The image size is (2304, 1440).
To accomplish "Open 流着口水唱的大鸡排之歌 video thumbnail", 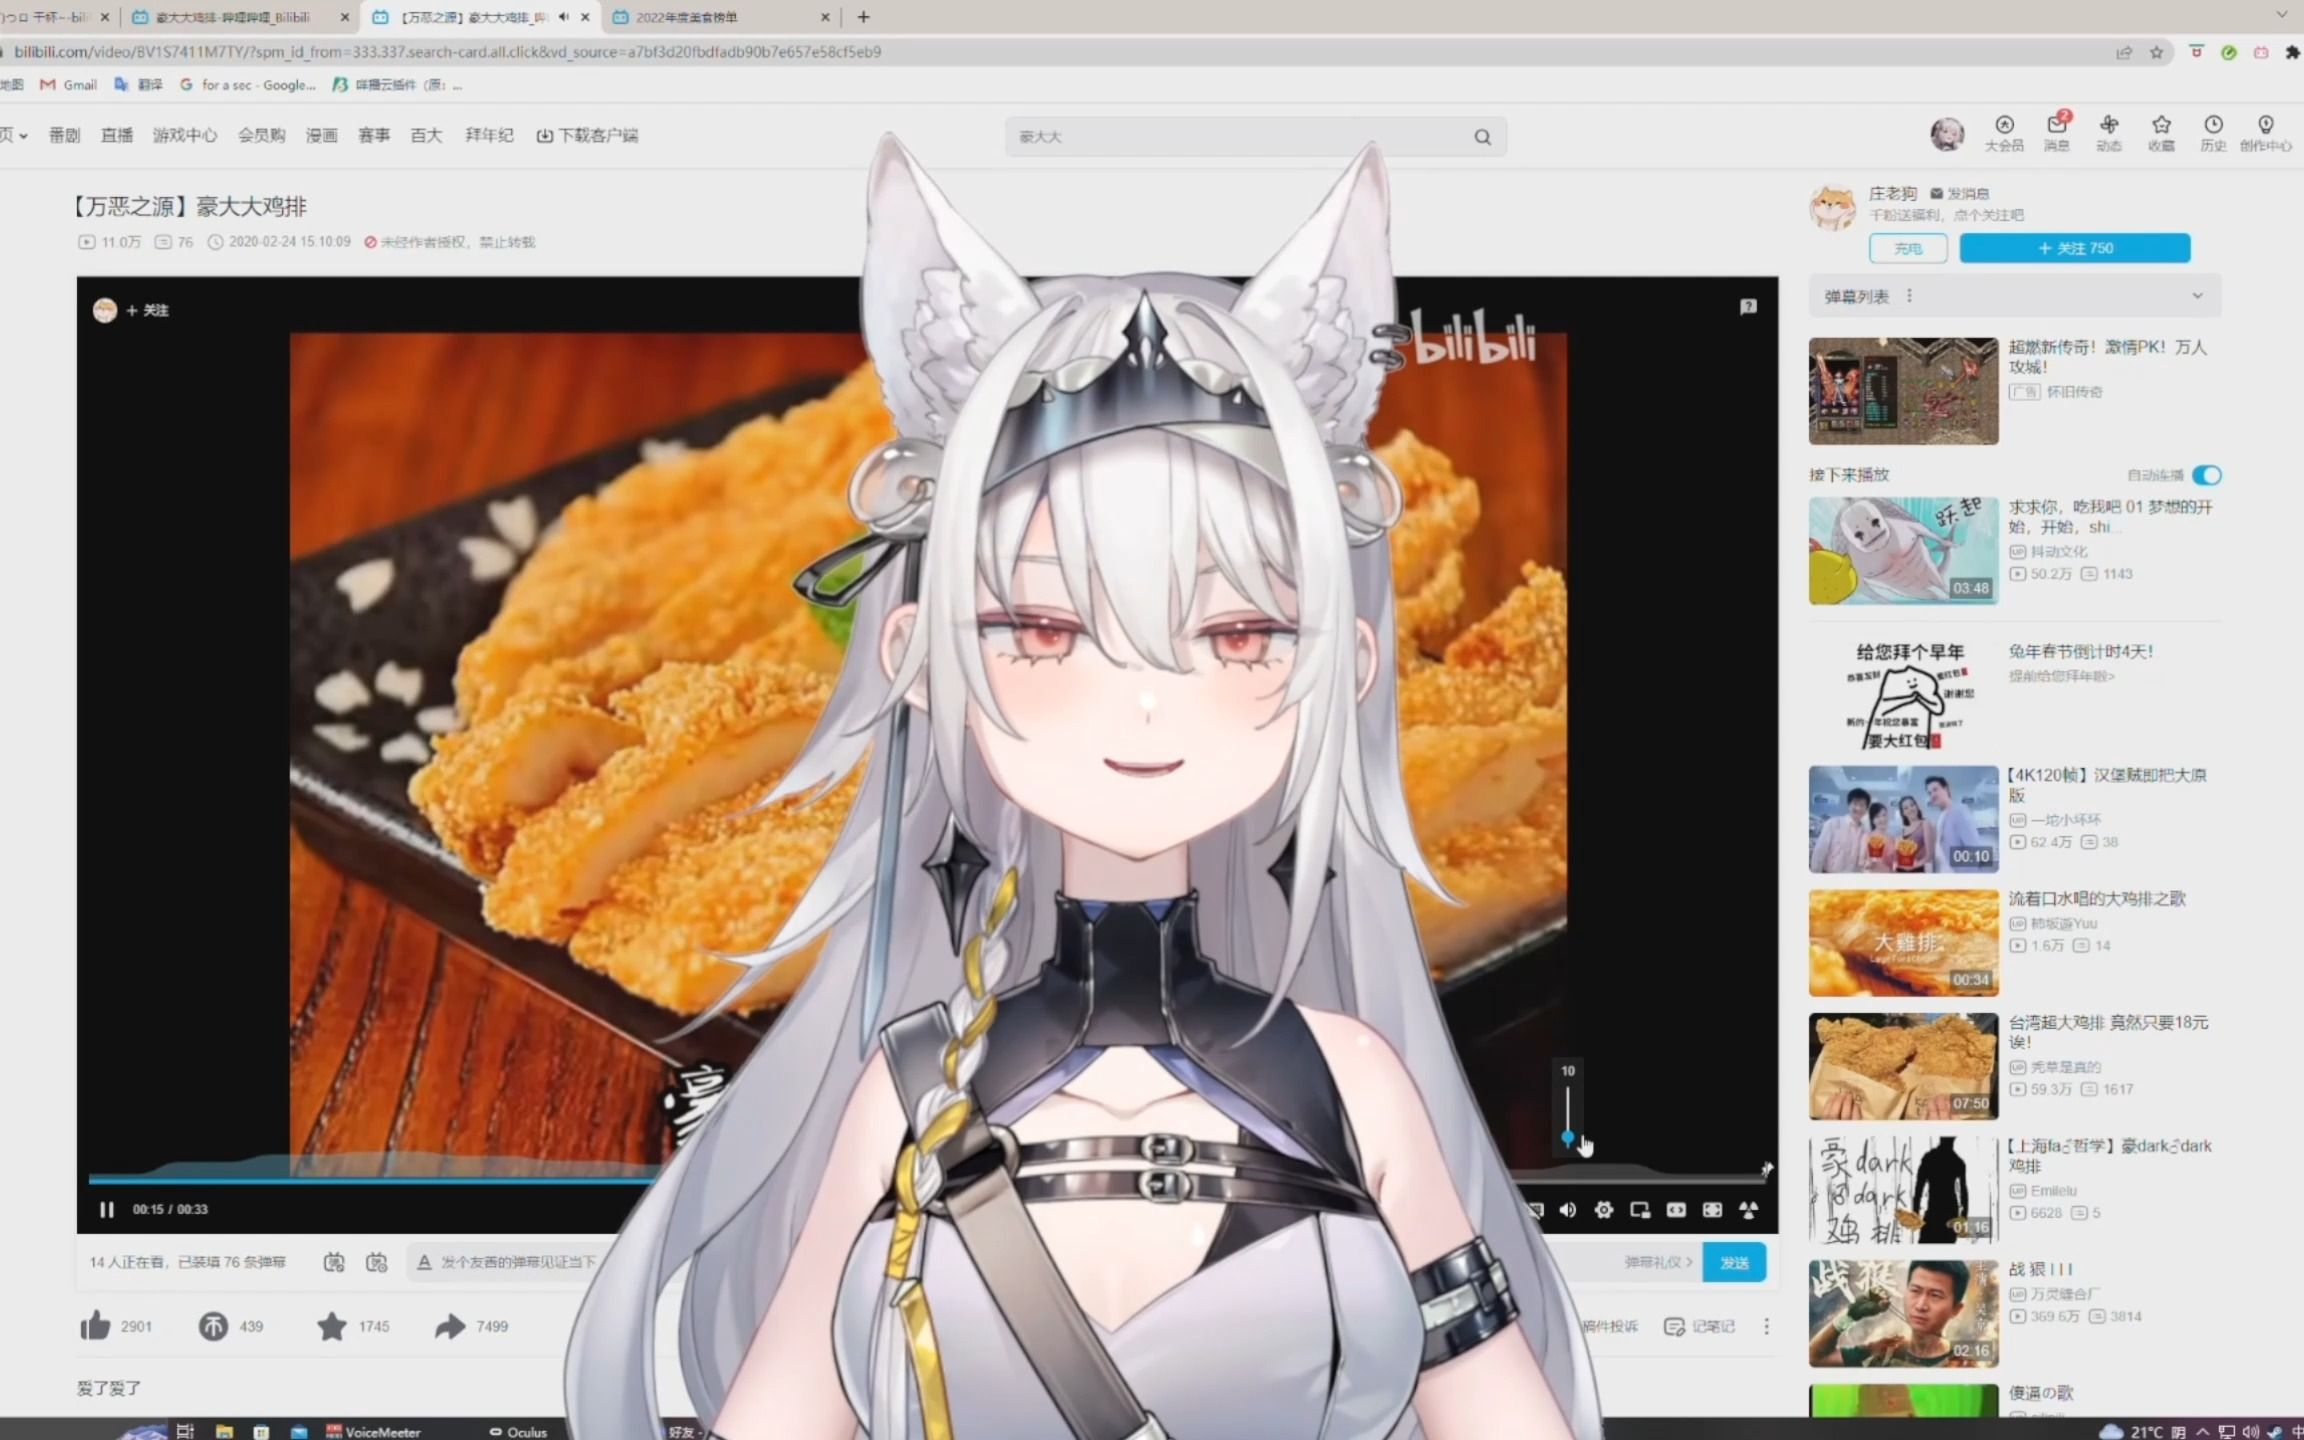I will [1903, 943].
